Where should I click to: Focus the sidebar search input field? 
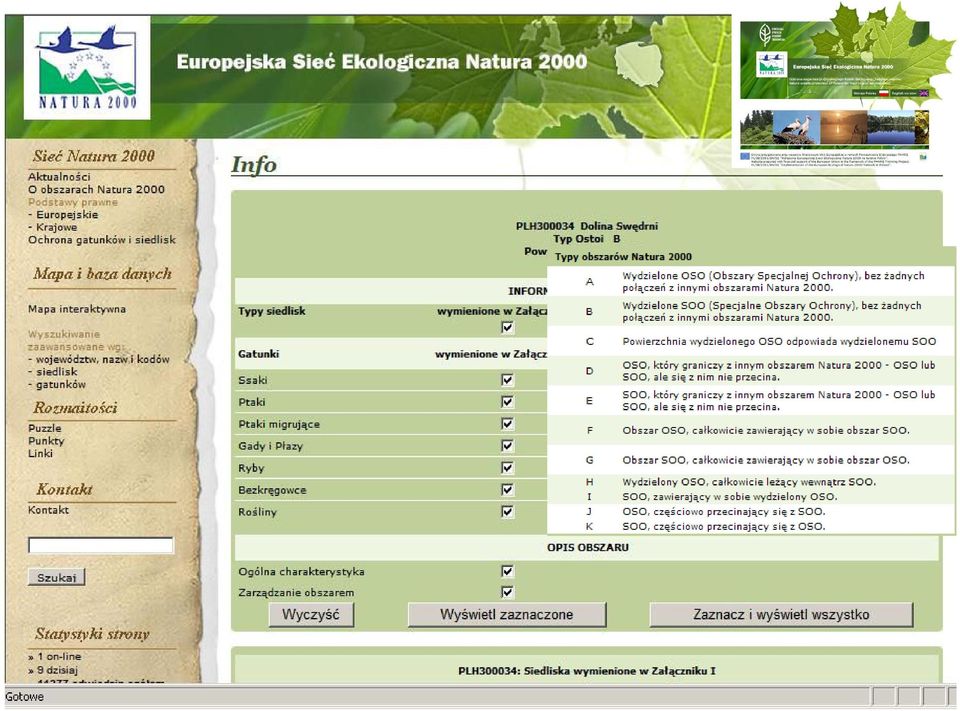tap(101, 545)
